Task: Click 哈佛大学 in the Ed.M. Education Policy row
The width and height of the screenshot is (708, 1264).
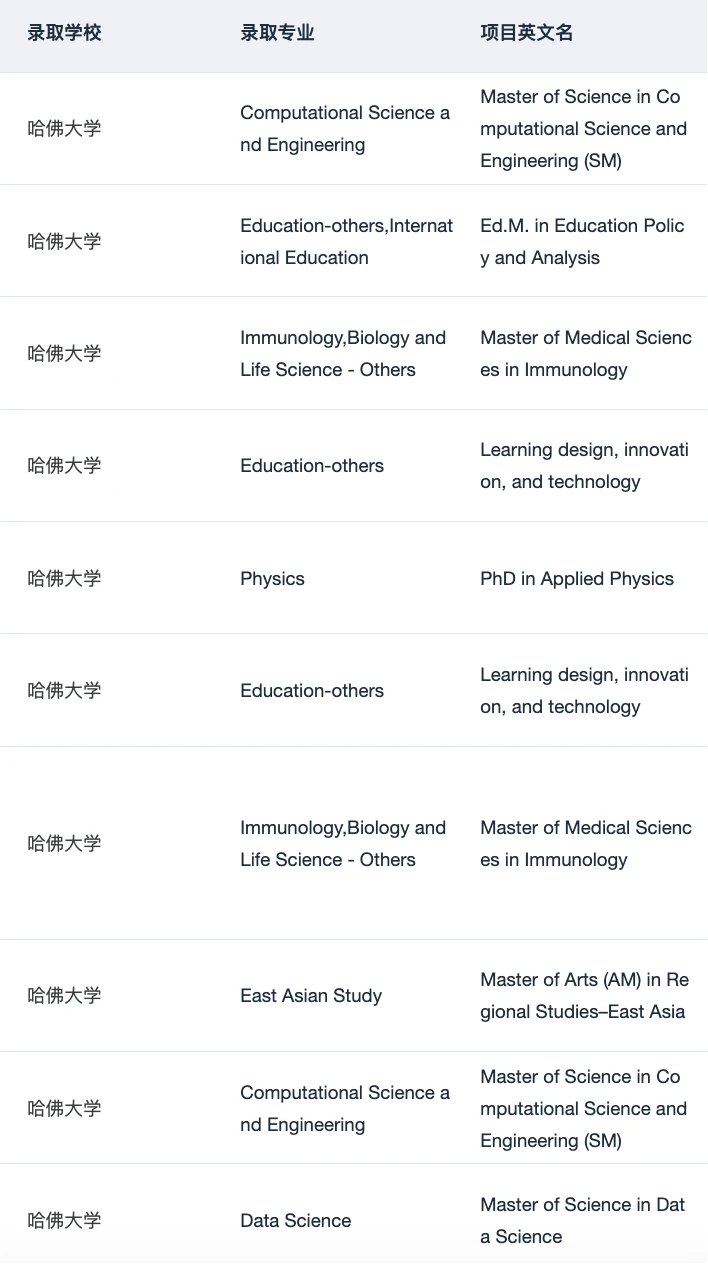Action: [x=64, y=241]
